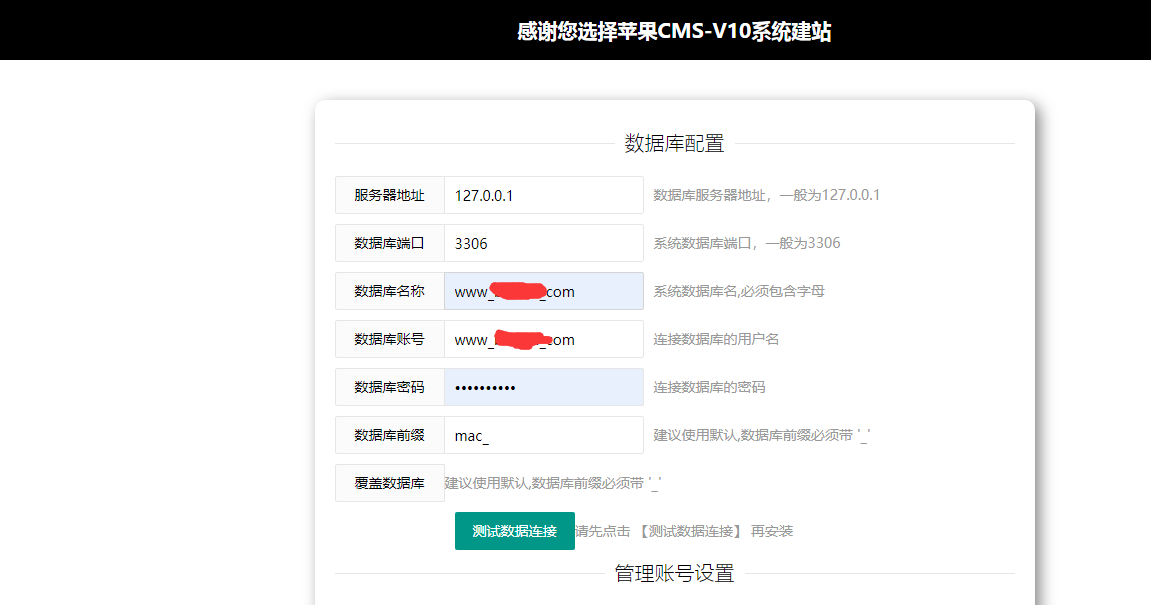Click the 数据库名称 label
Image resolution: width=1151 pixels, height=605 pixels.
coord(390,291)
